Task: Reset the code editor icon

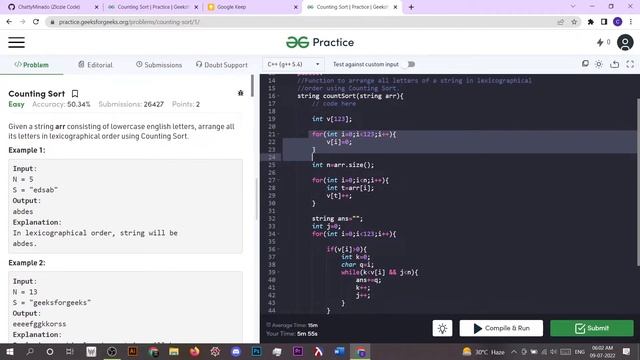Action: pyautogui.click(x=614, y=64)
